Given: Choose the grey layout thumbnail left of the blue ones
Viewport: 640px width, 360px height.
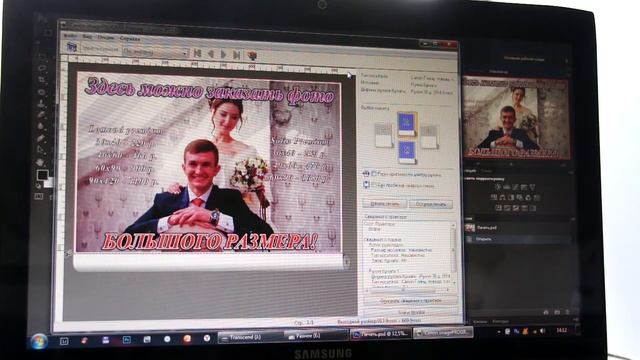Looking at the screenshot, I should click(x=383, y=135).
